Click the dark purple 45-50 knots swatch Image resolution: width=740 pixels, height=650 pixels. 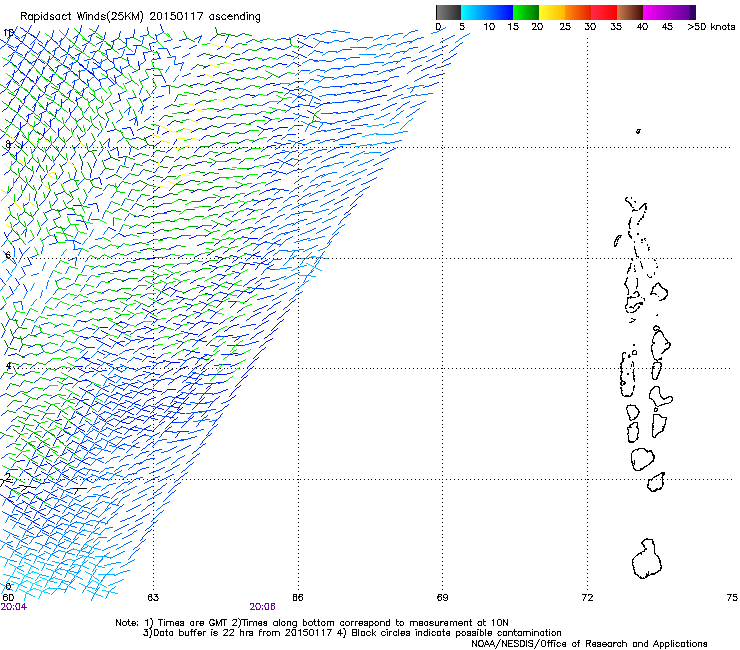tap(682, 12)
